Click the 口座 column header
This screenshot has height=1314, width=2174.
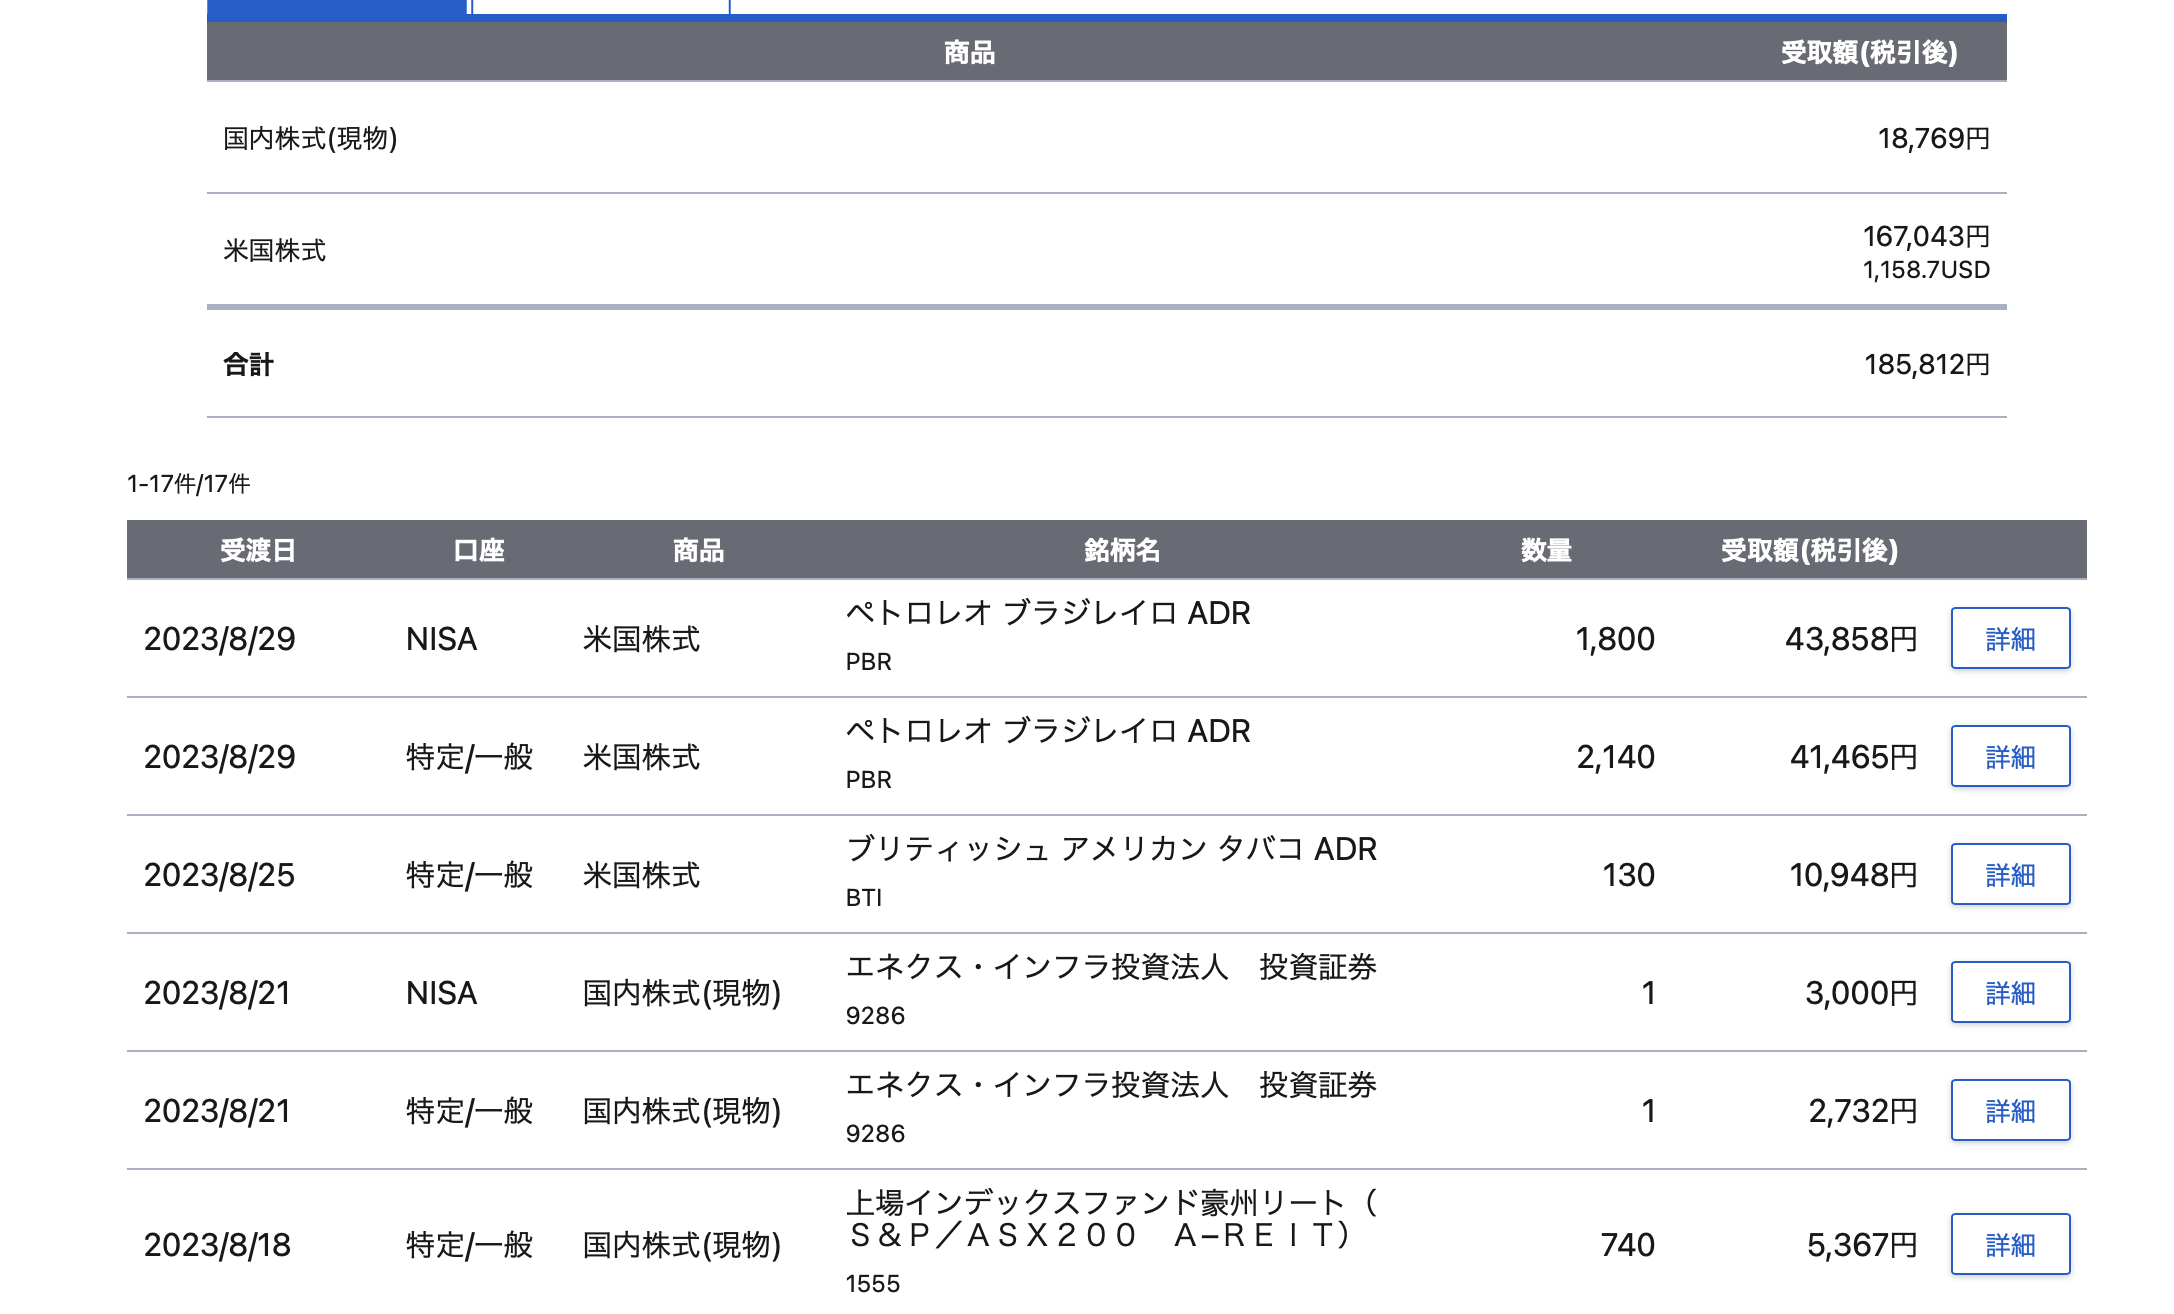click(479, 550)
